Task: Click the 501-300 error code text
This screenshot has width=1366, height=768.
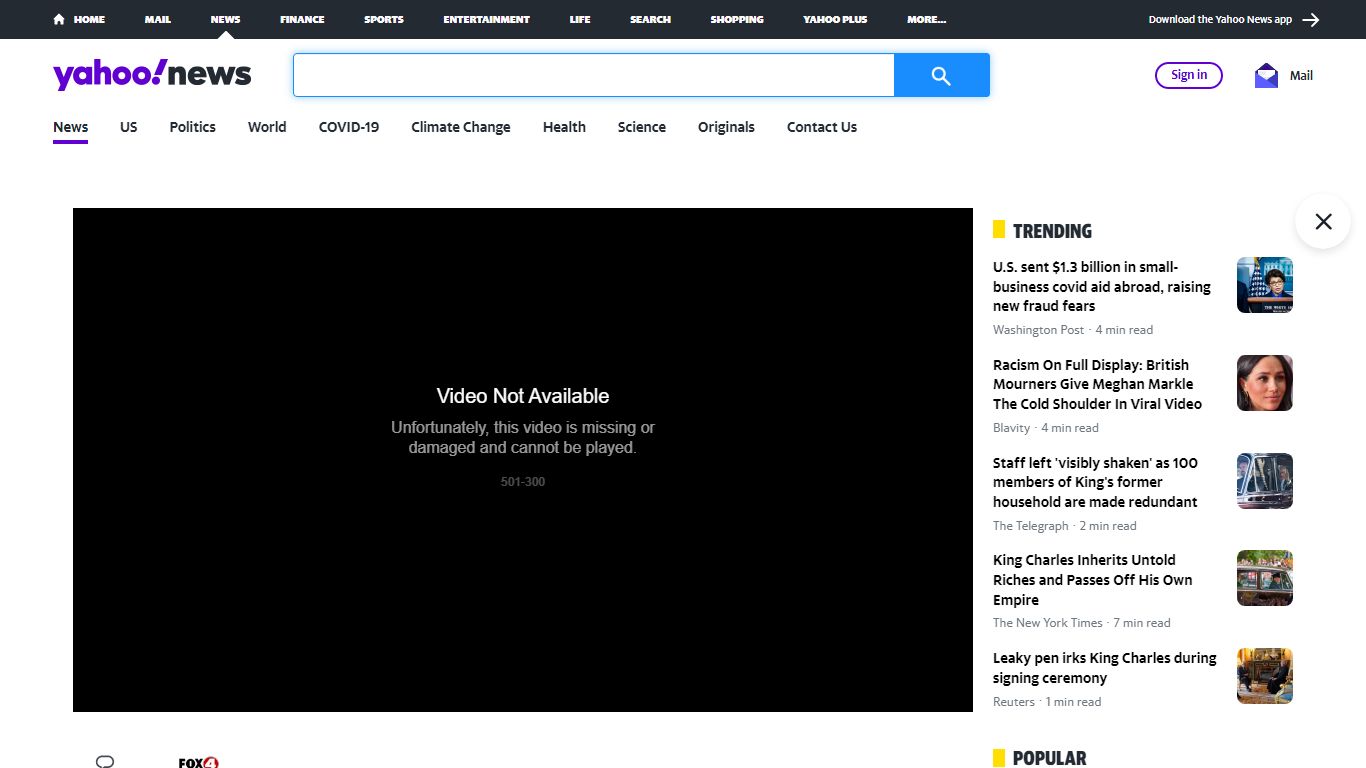Action: (x=523, y=482)
